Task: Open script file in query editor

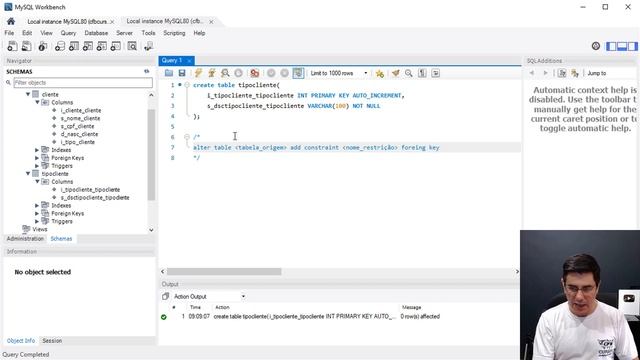Action: point(169,73)
